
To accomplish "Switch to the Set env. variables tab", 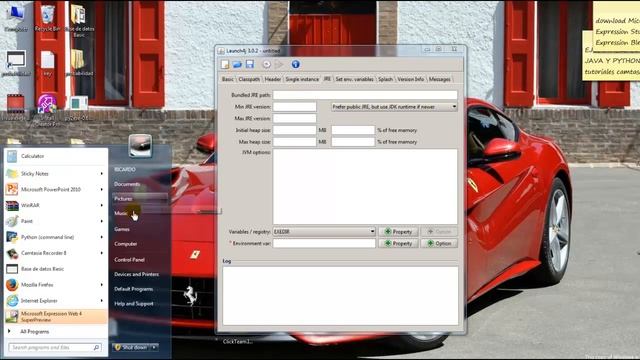I will (354, 79).
